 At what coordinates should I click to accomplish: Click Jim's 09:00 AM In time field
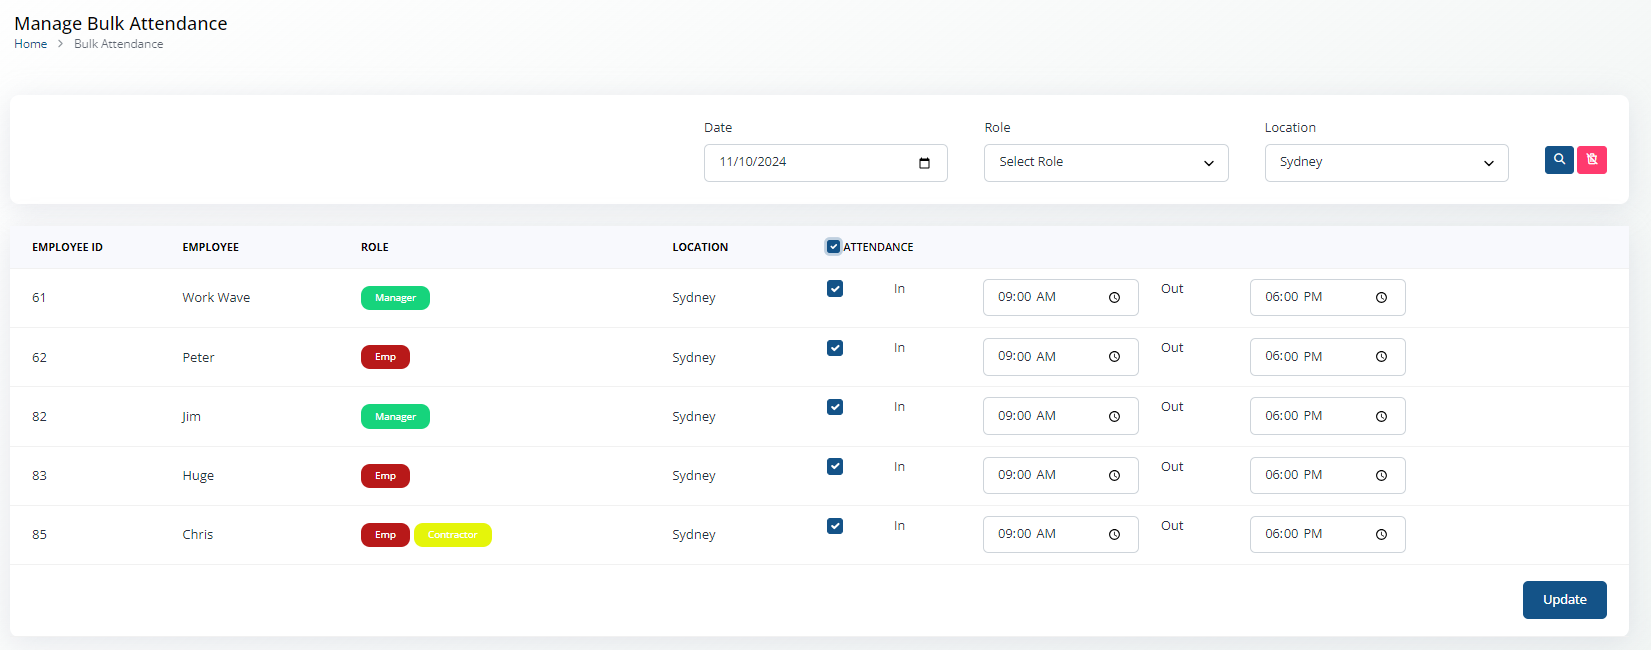click(x=1060, y=416)
